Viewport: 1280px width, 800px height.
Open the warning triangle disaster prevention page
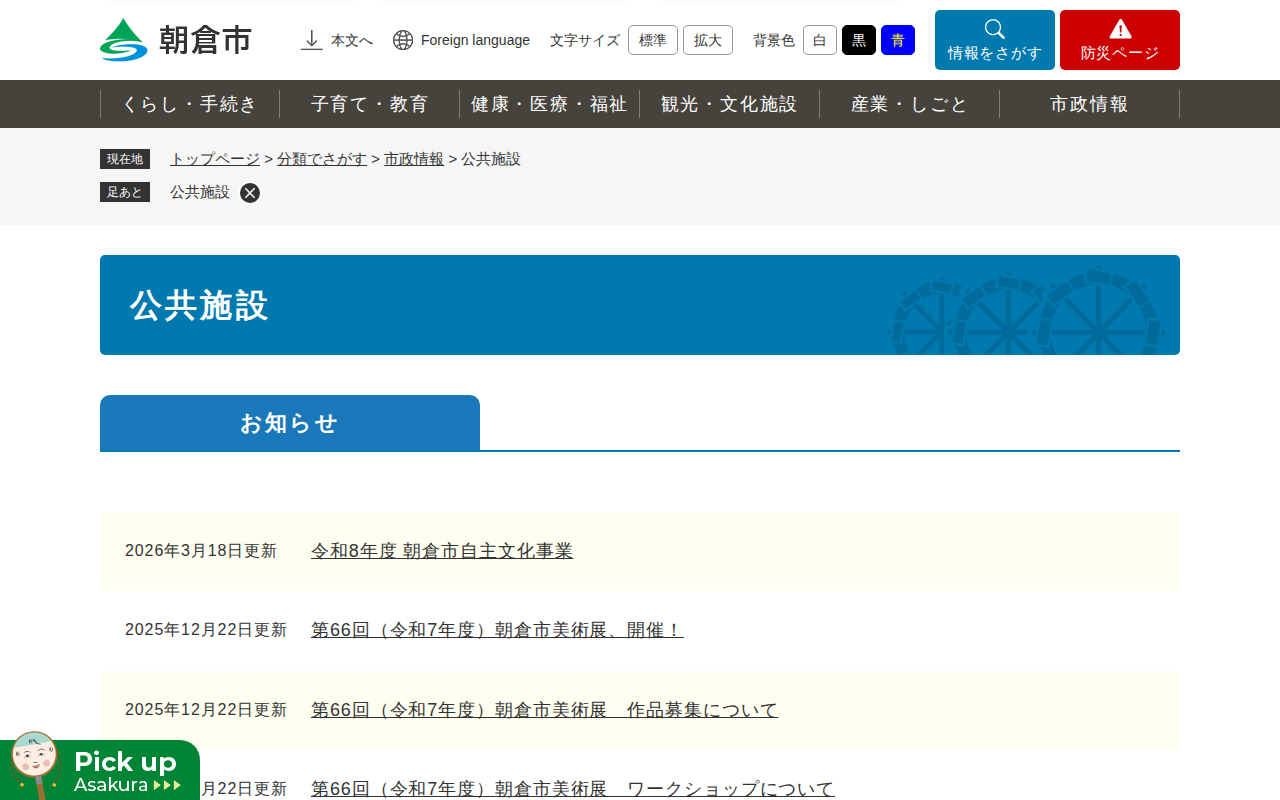[1119, 40]
